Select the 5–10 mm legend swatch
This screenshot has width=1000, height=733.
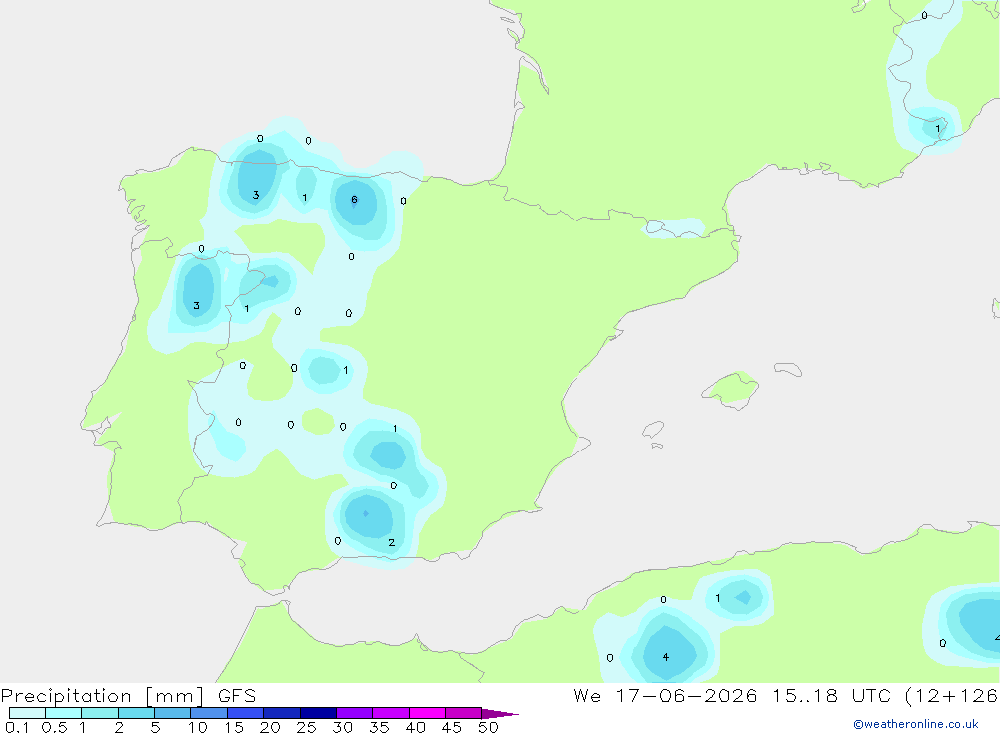(173, 713)
